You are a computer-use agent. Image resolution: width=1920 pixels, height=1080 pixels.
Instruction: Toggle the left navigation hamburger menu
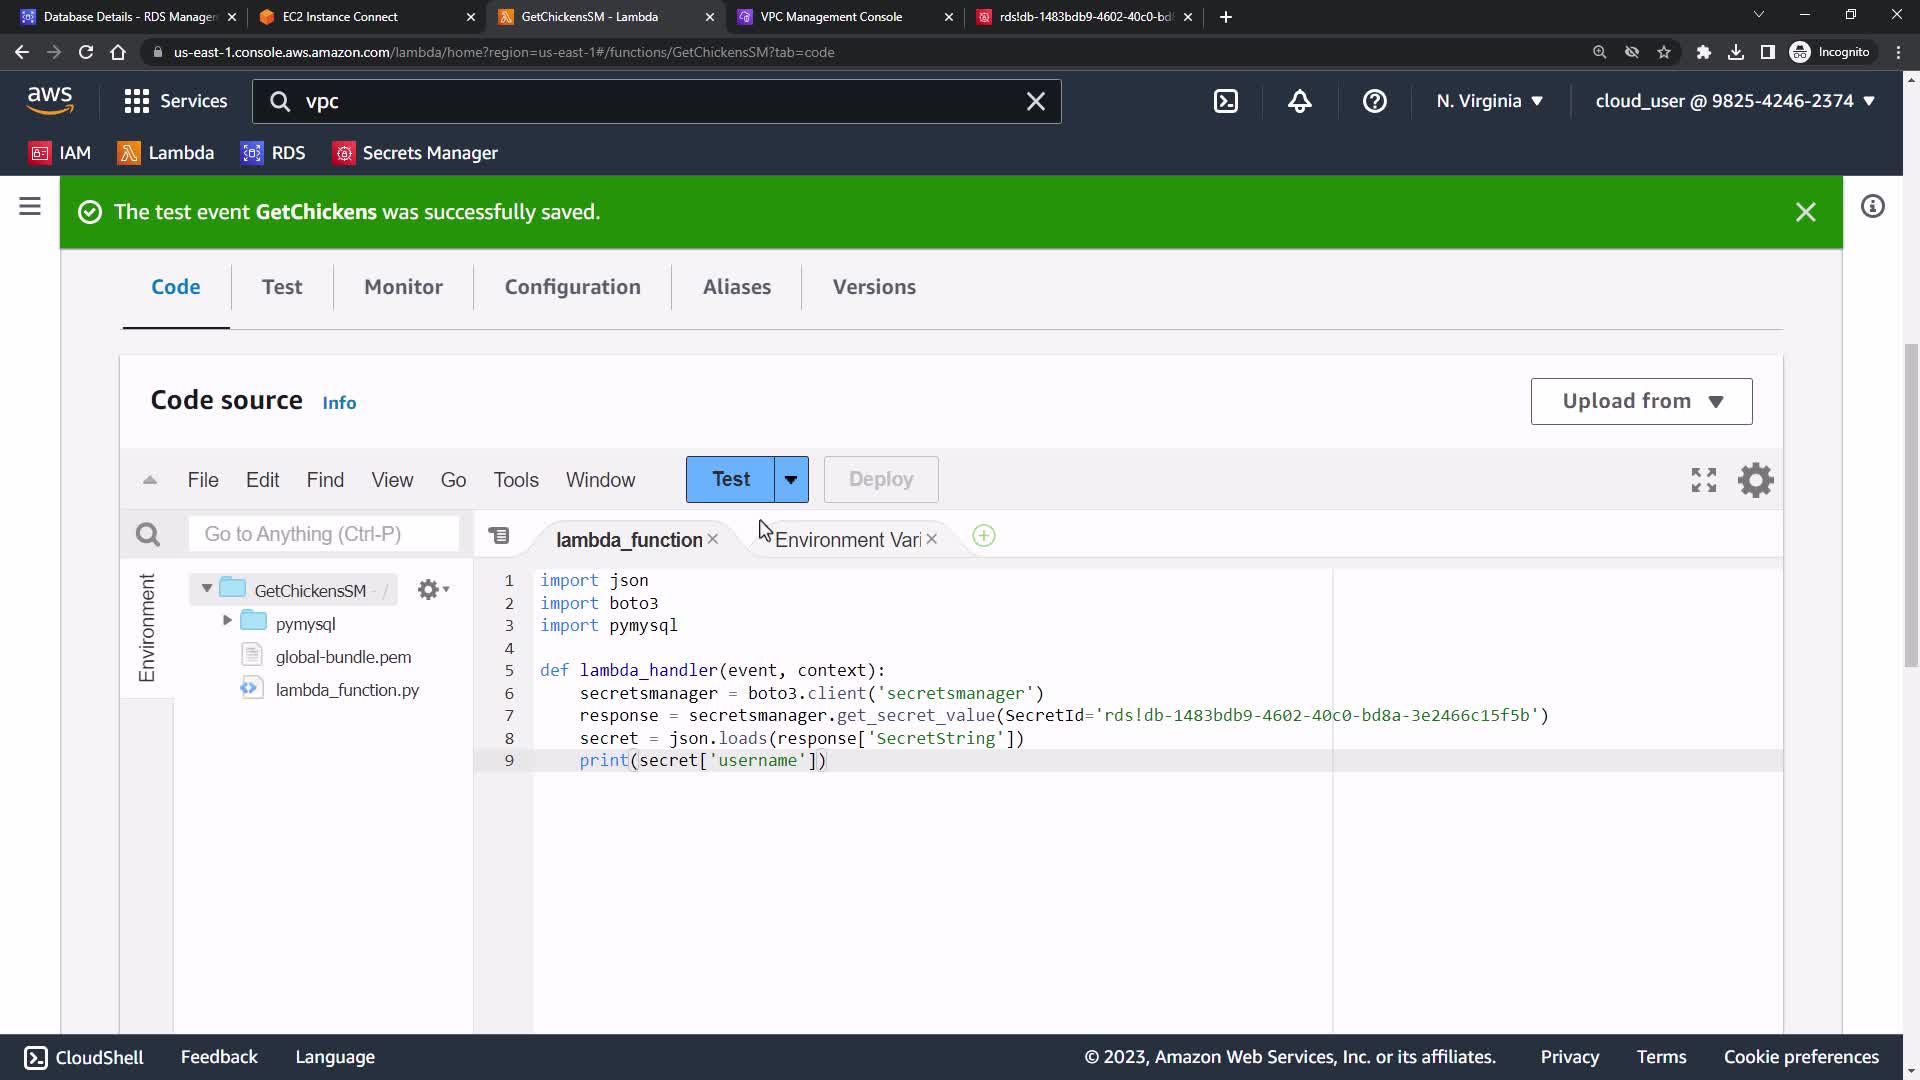[x=30, y=207]
